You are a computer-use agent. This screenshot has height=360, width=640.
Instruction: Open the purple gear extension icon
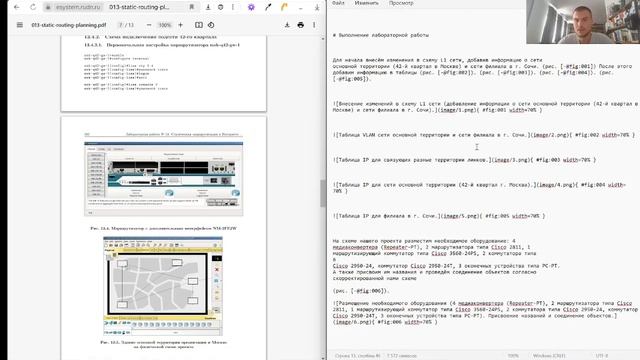point(251,7)
